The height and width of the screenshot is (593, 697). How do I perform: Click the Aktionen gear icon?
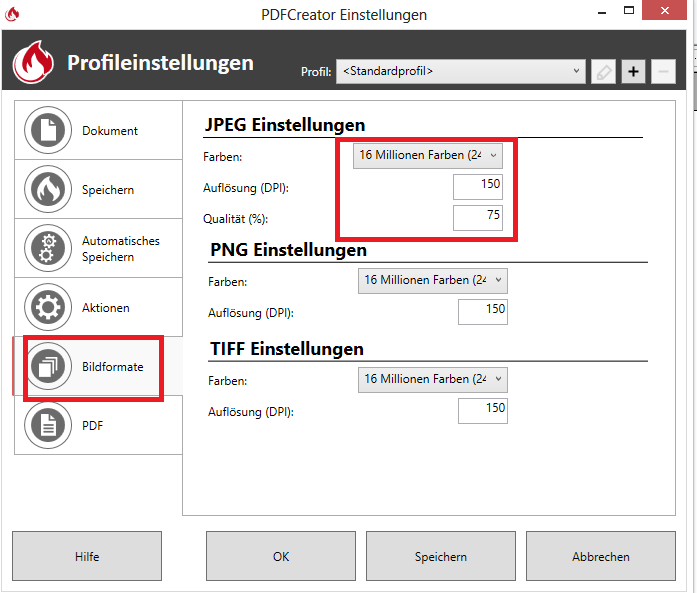(48, 308)
